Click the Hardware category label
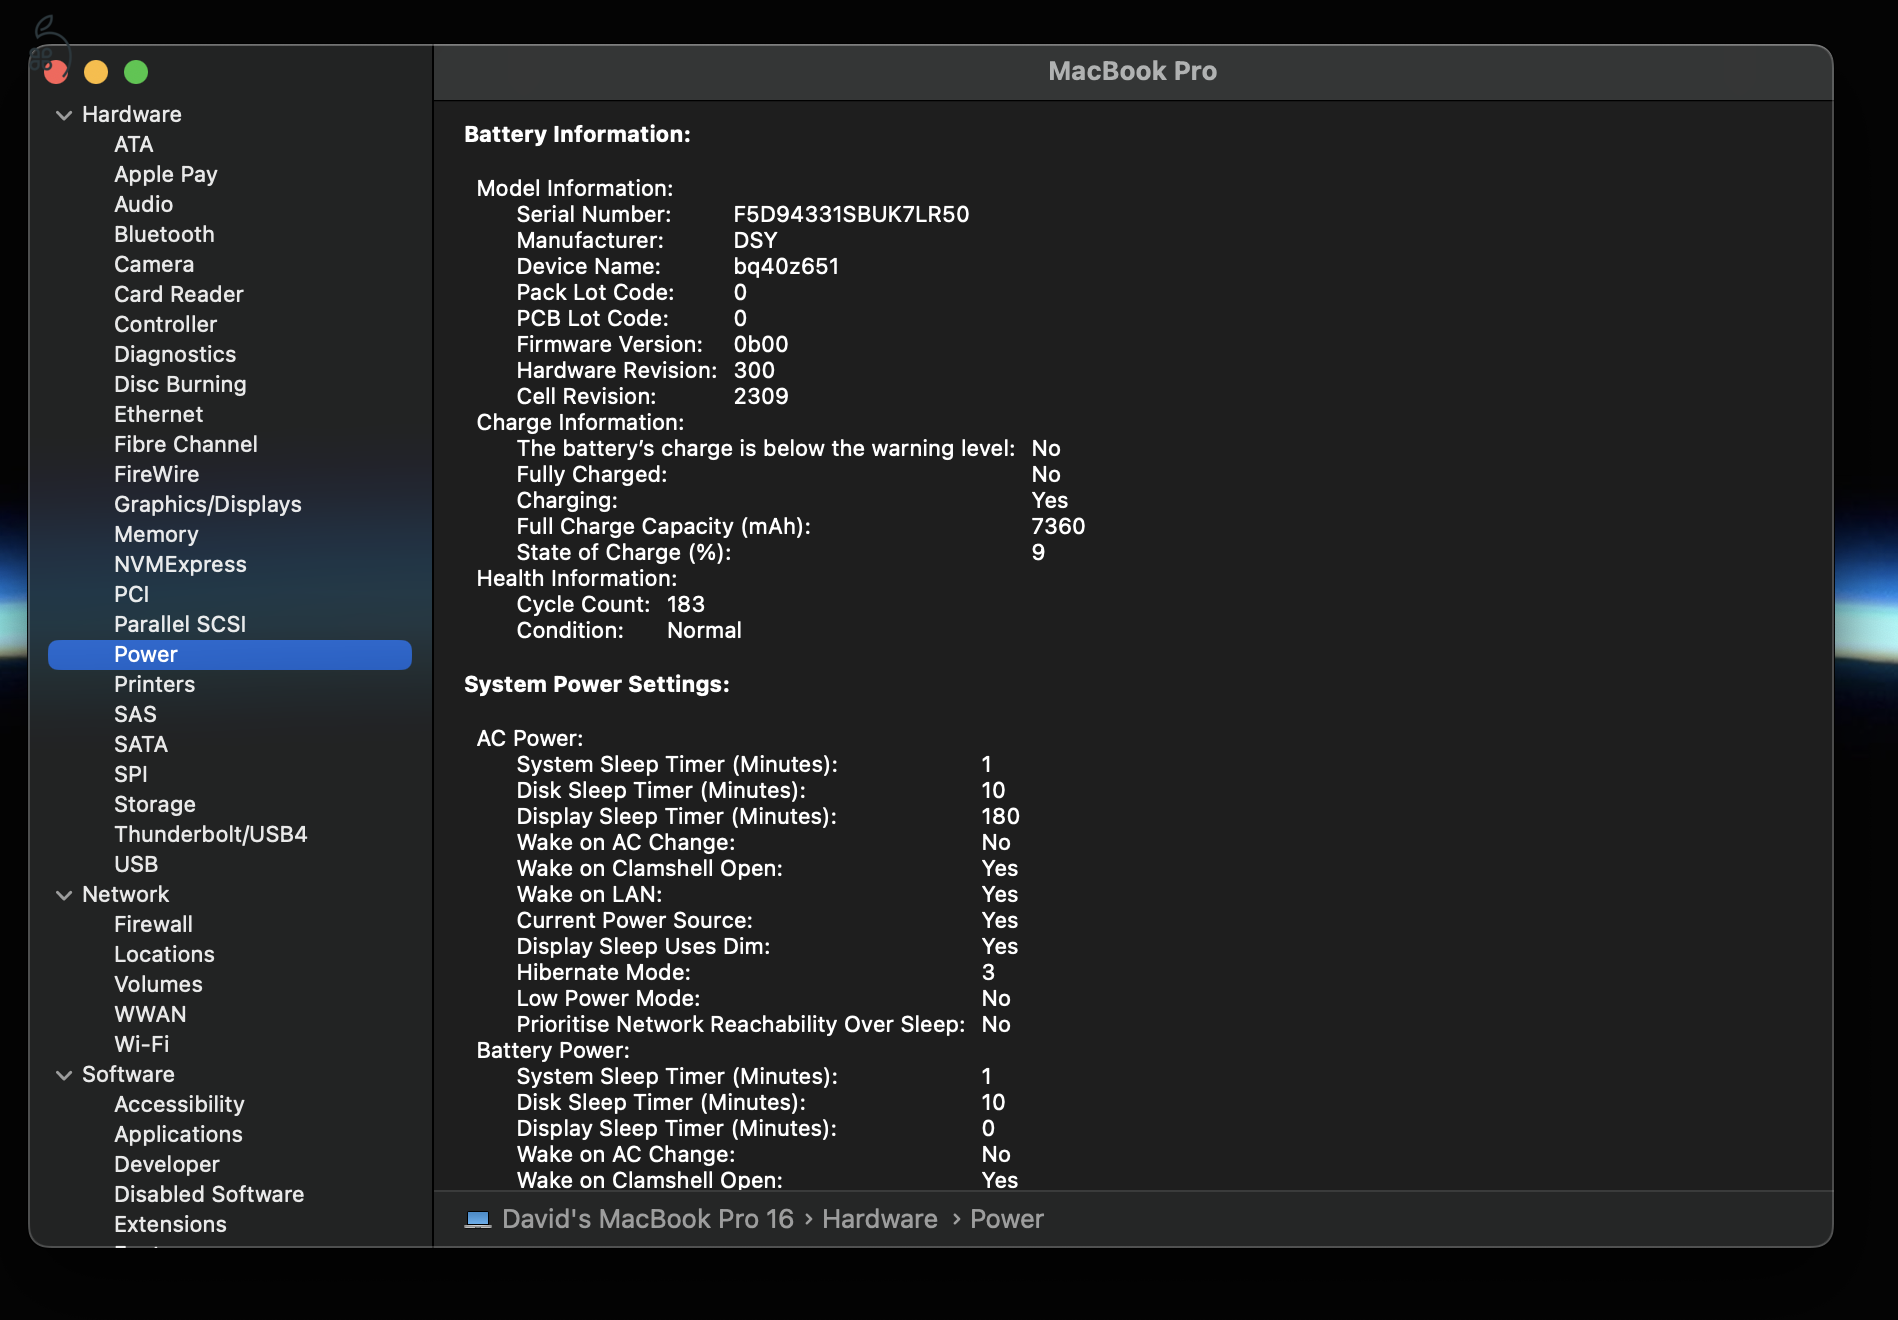The image size is (1898, 1320). pyautogui.click(x=131, y=114)
